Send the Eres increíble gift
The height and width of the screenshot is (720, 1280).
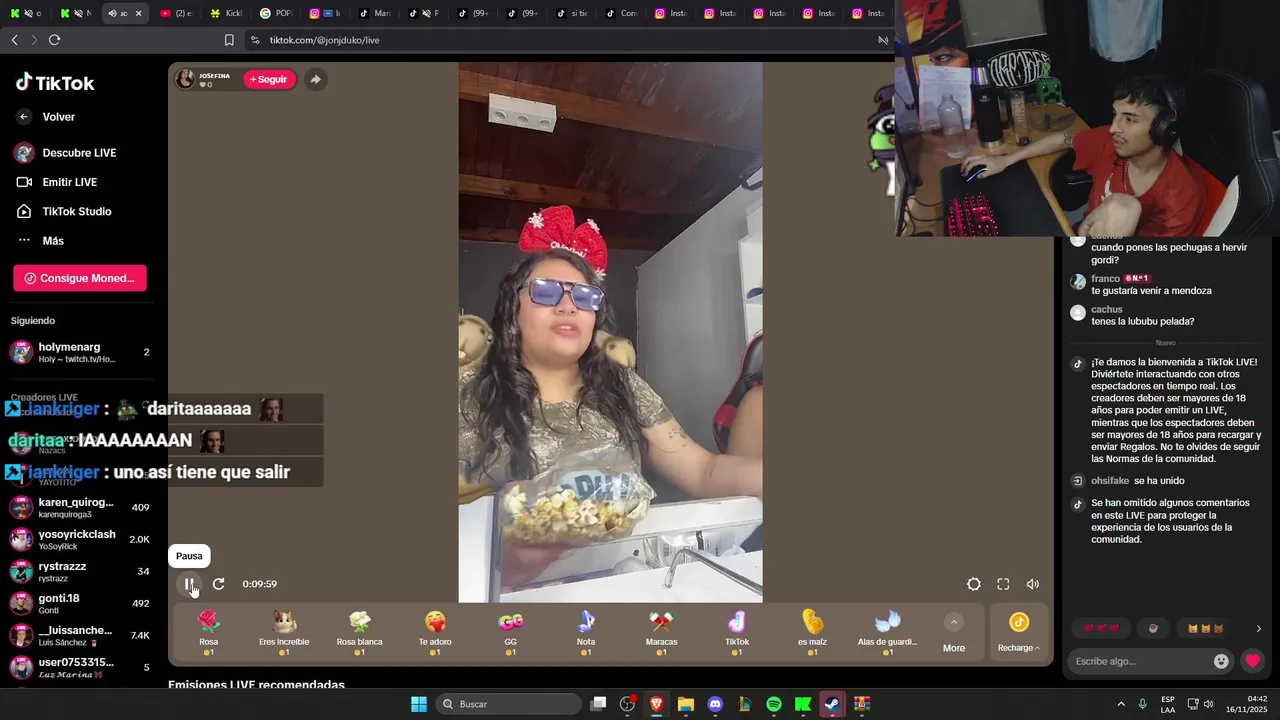coord(284,632)
